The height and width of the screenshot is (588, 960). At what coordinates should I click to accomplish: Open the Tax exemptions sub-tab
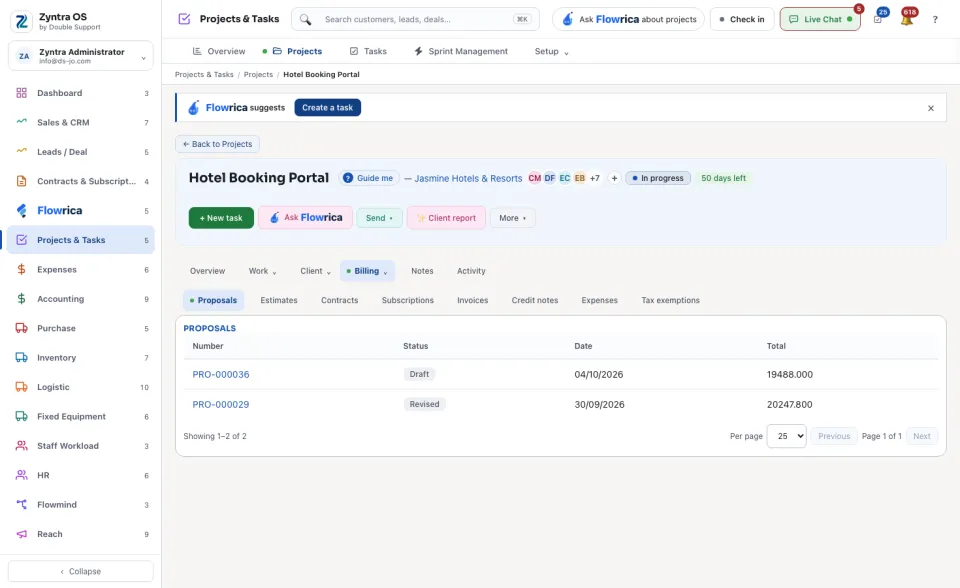[x=670, y=300]
